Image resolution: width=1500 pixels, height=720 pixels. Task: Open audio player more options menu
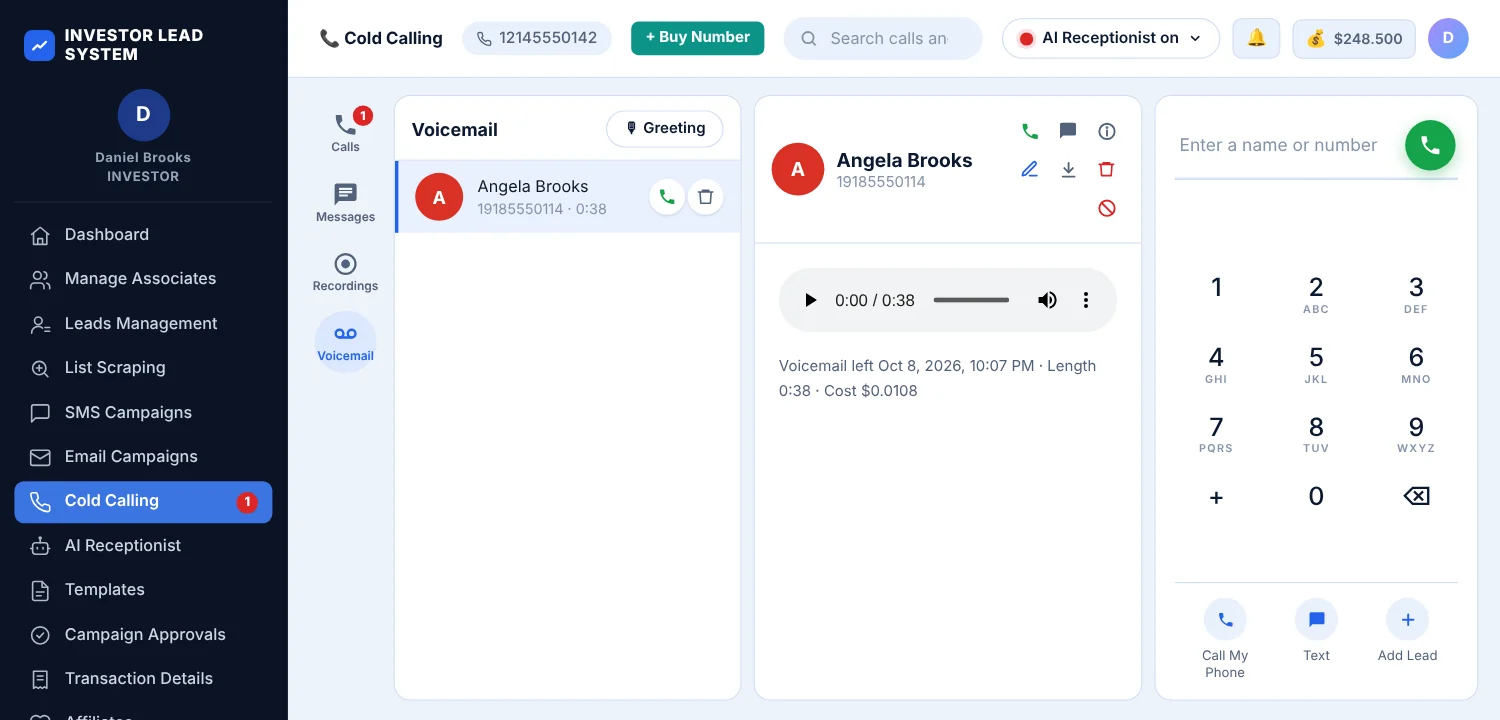point(1086,300)
